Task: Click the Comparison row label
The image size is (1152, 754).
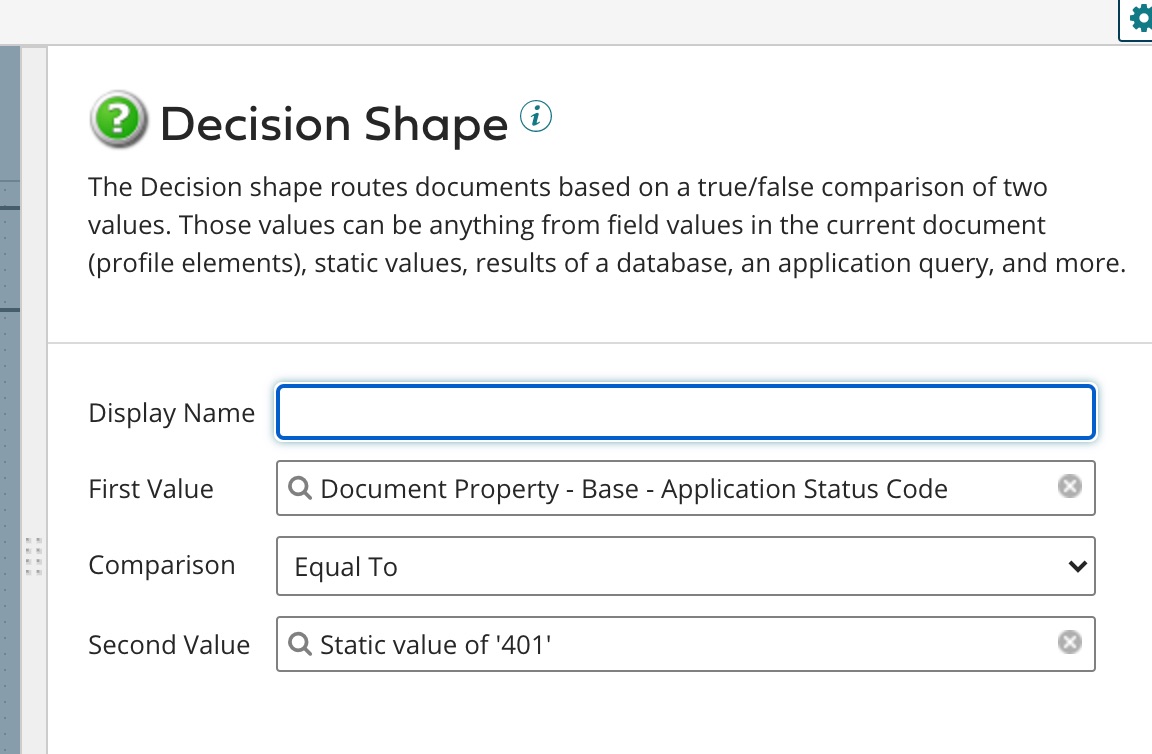Action: (x=161, y=566)
